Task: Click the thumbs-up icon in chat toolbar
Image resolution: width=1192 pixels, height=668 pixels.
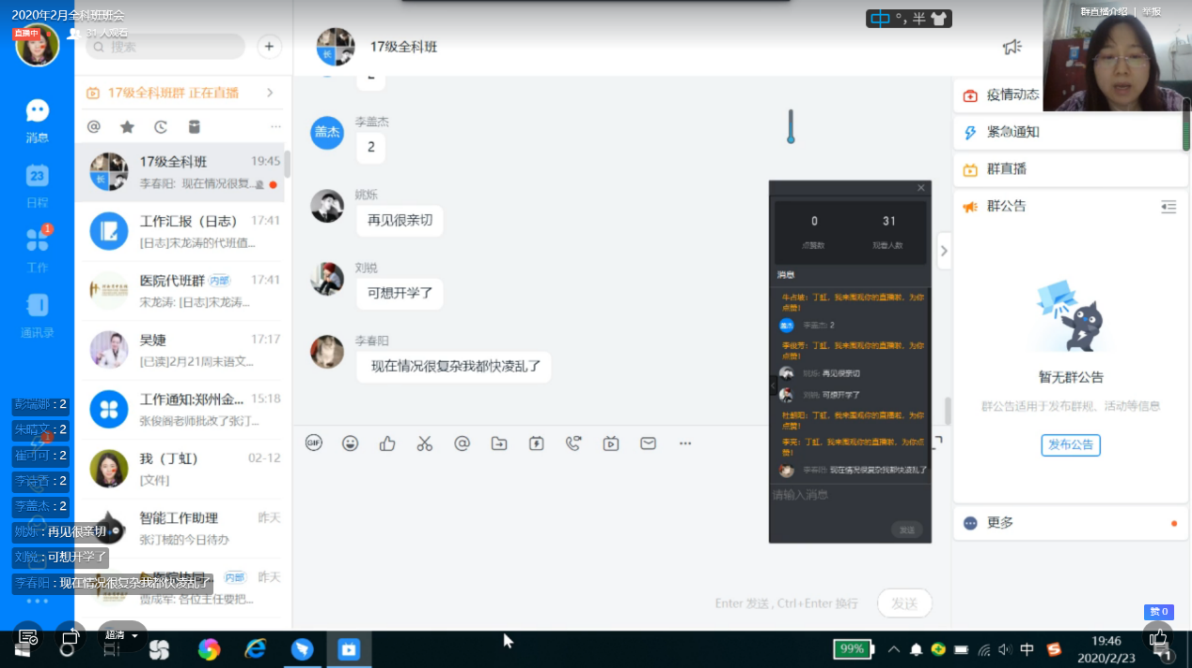Action: (387, 443)
